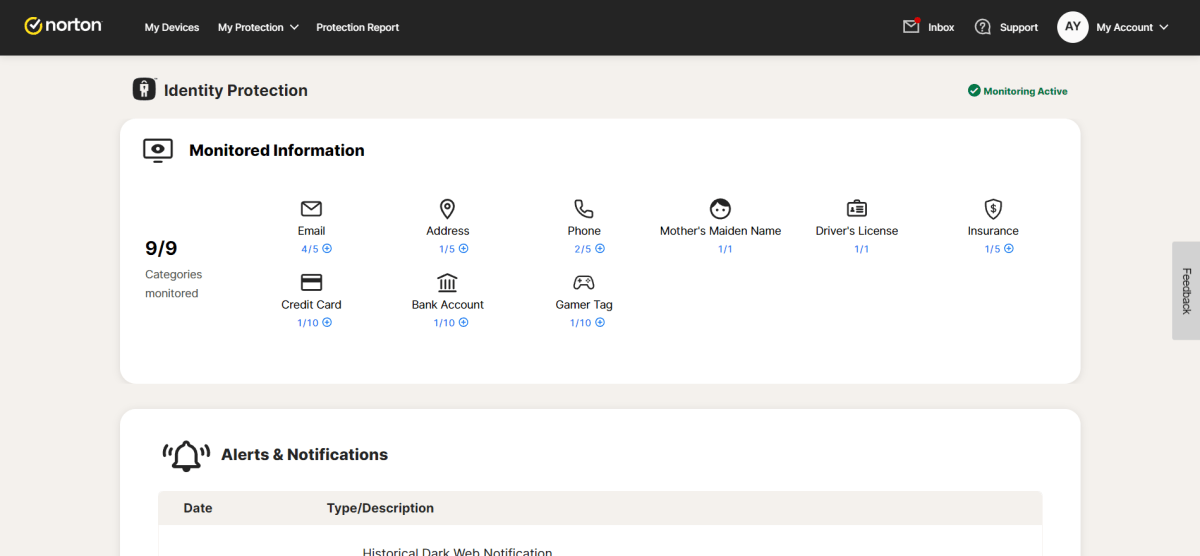Add another phone via the plus icon
The width and height of the screenshot is (1200, 556).
[x=600, y=248]
